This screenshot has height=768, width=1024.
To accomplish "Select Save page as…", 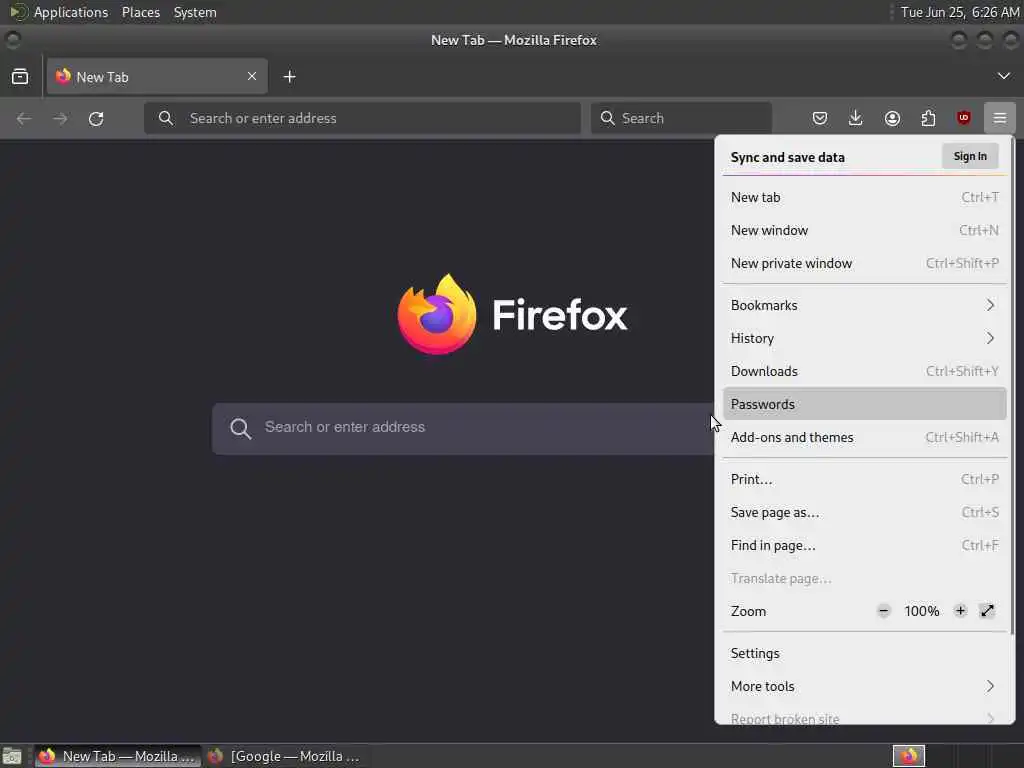I will (x=865, y=512).
